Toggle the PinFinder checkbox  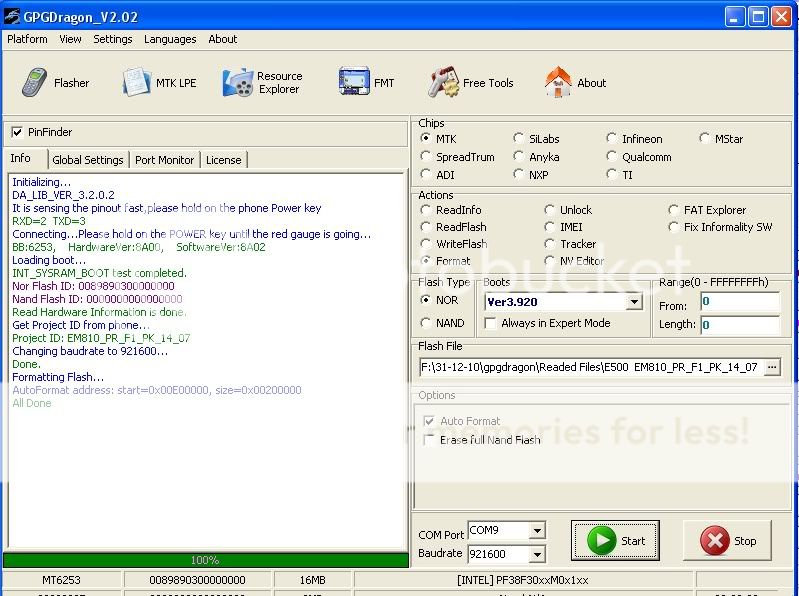coord(17,132)
